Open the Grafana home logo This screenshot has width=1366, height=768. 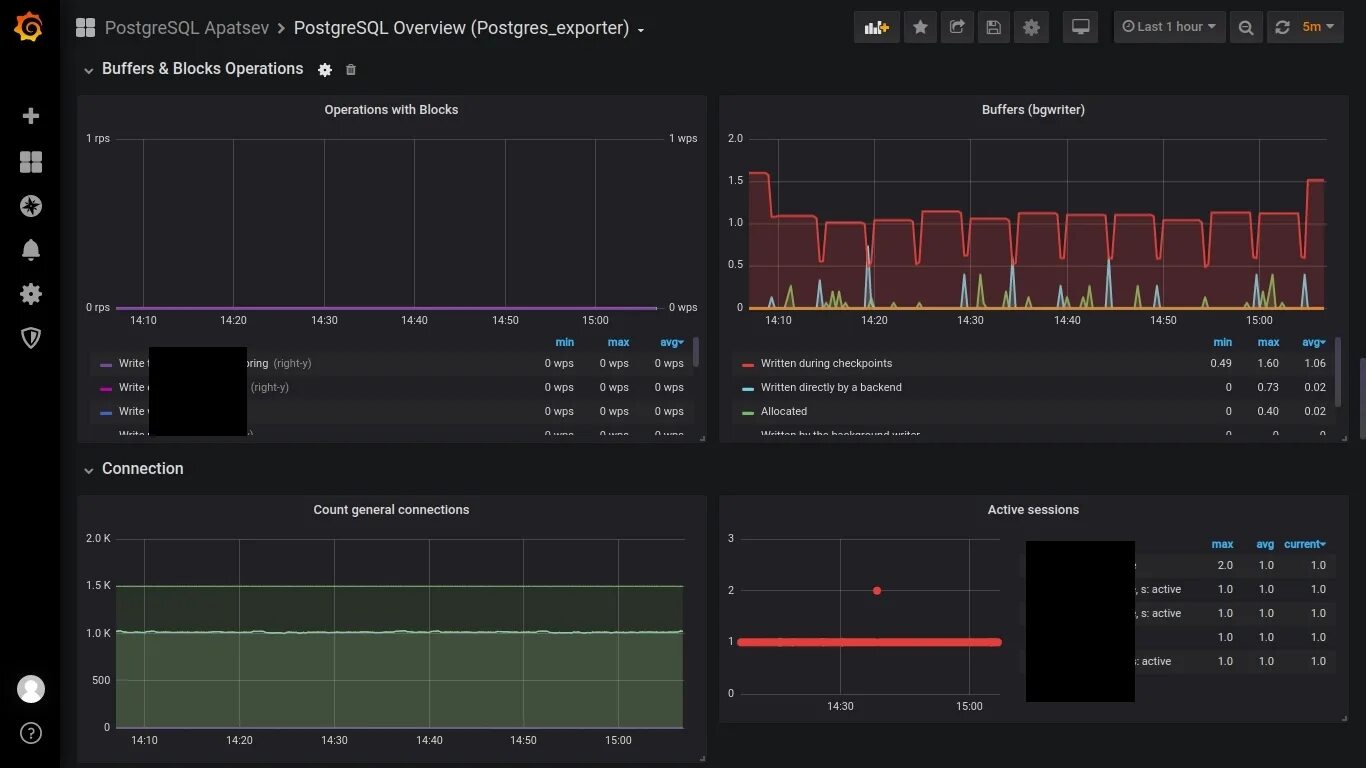pyautogui.click(x=28, y=27)
